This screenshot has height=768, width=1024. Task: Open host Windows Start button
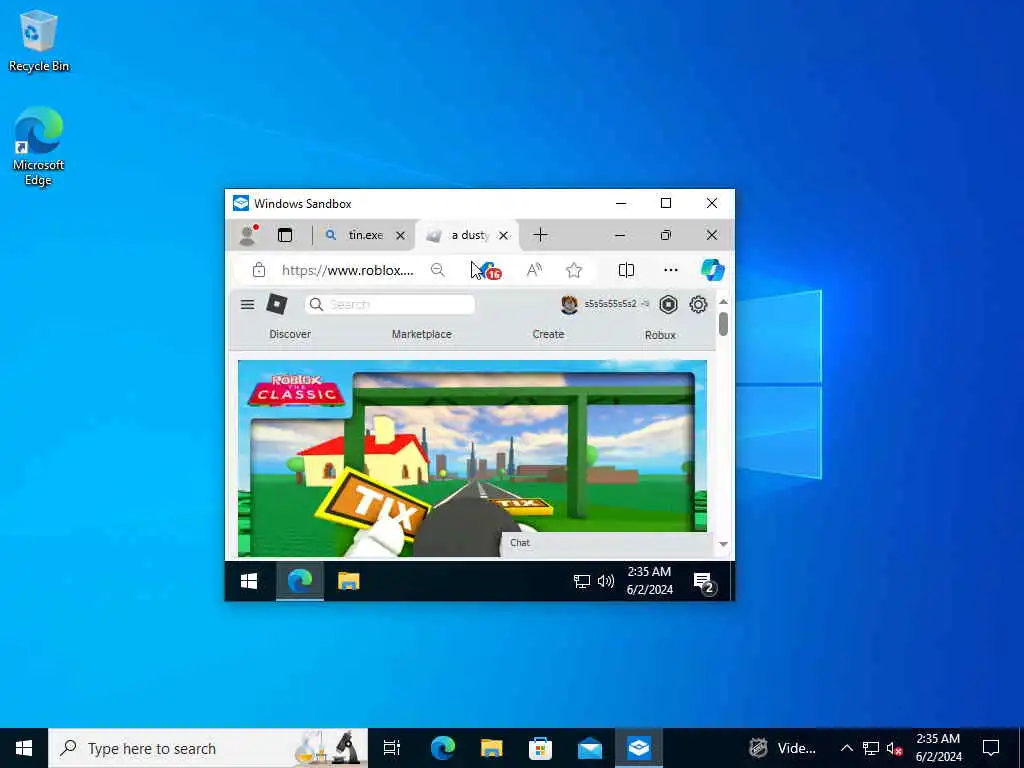coord(24,748)
